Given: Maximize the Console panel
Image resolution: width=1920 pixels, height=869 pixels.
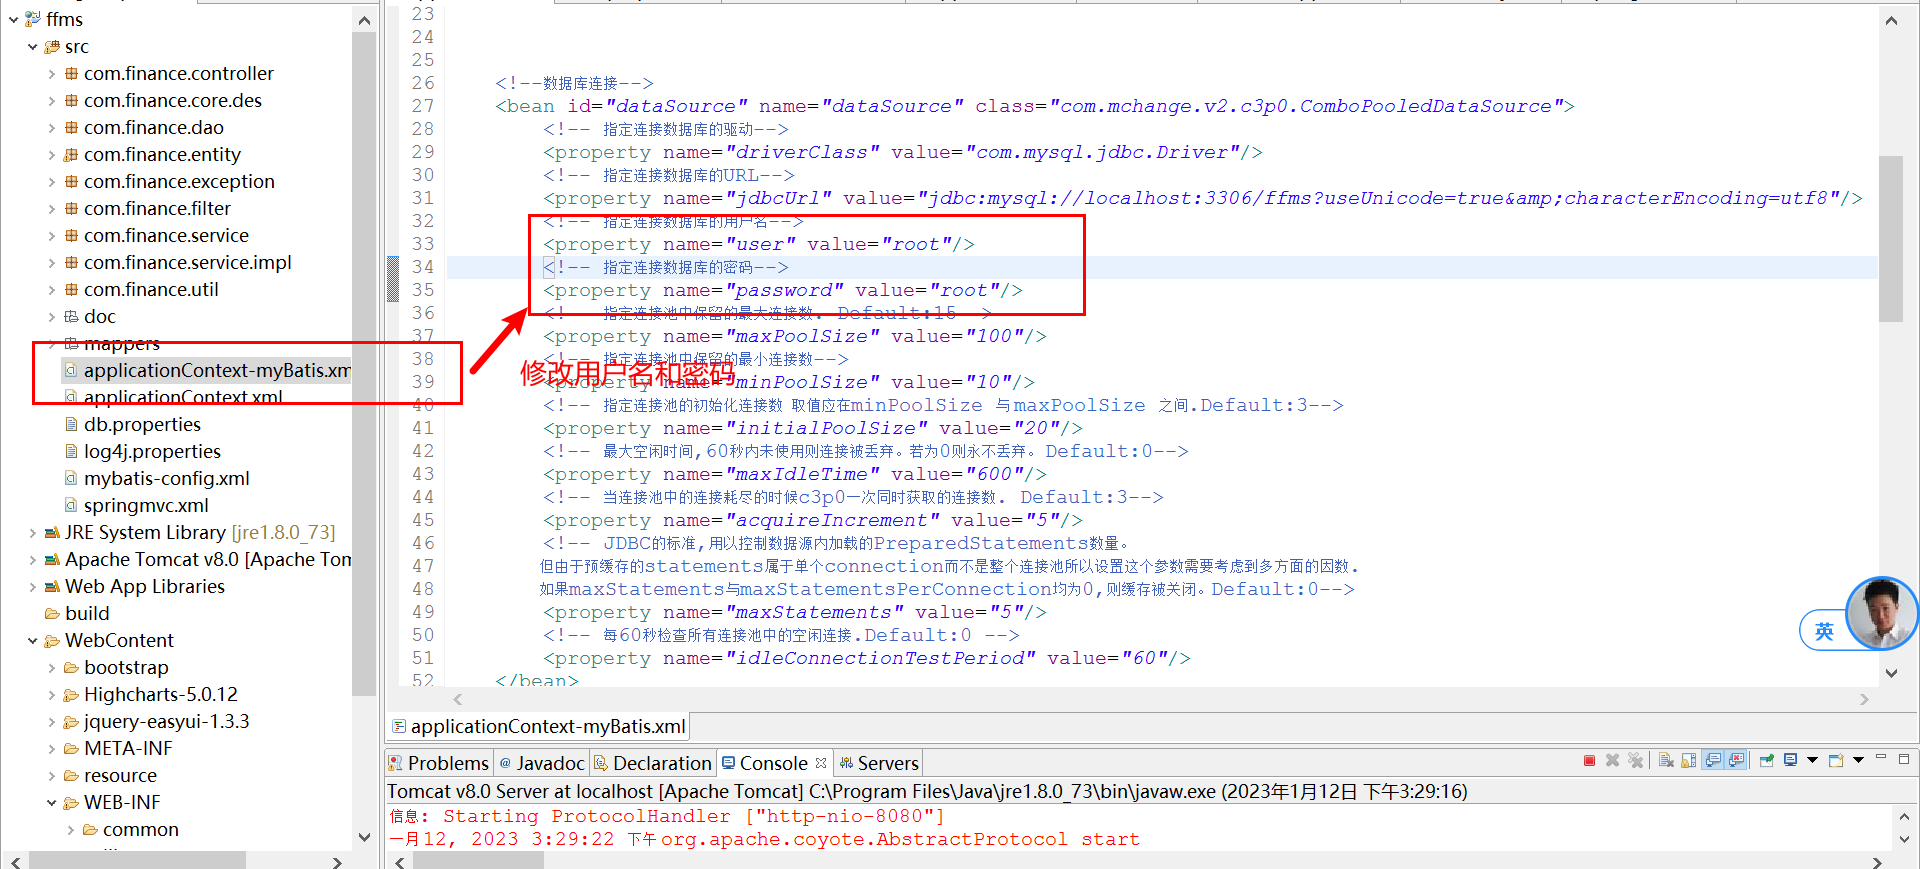Looking at the screenshot, I should click(x=1904, y=759).
